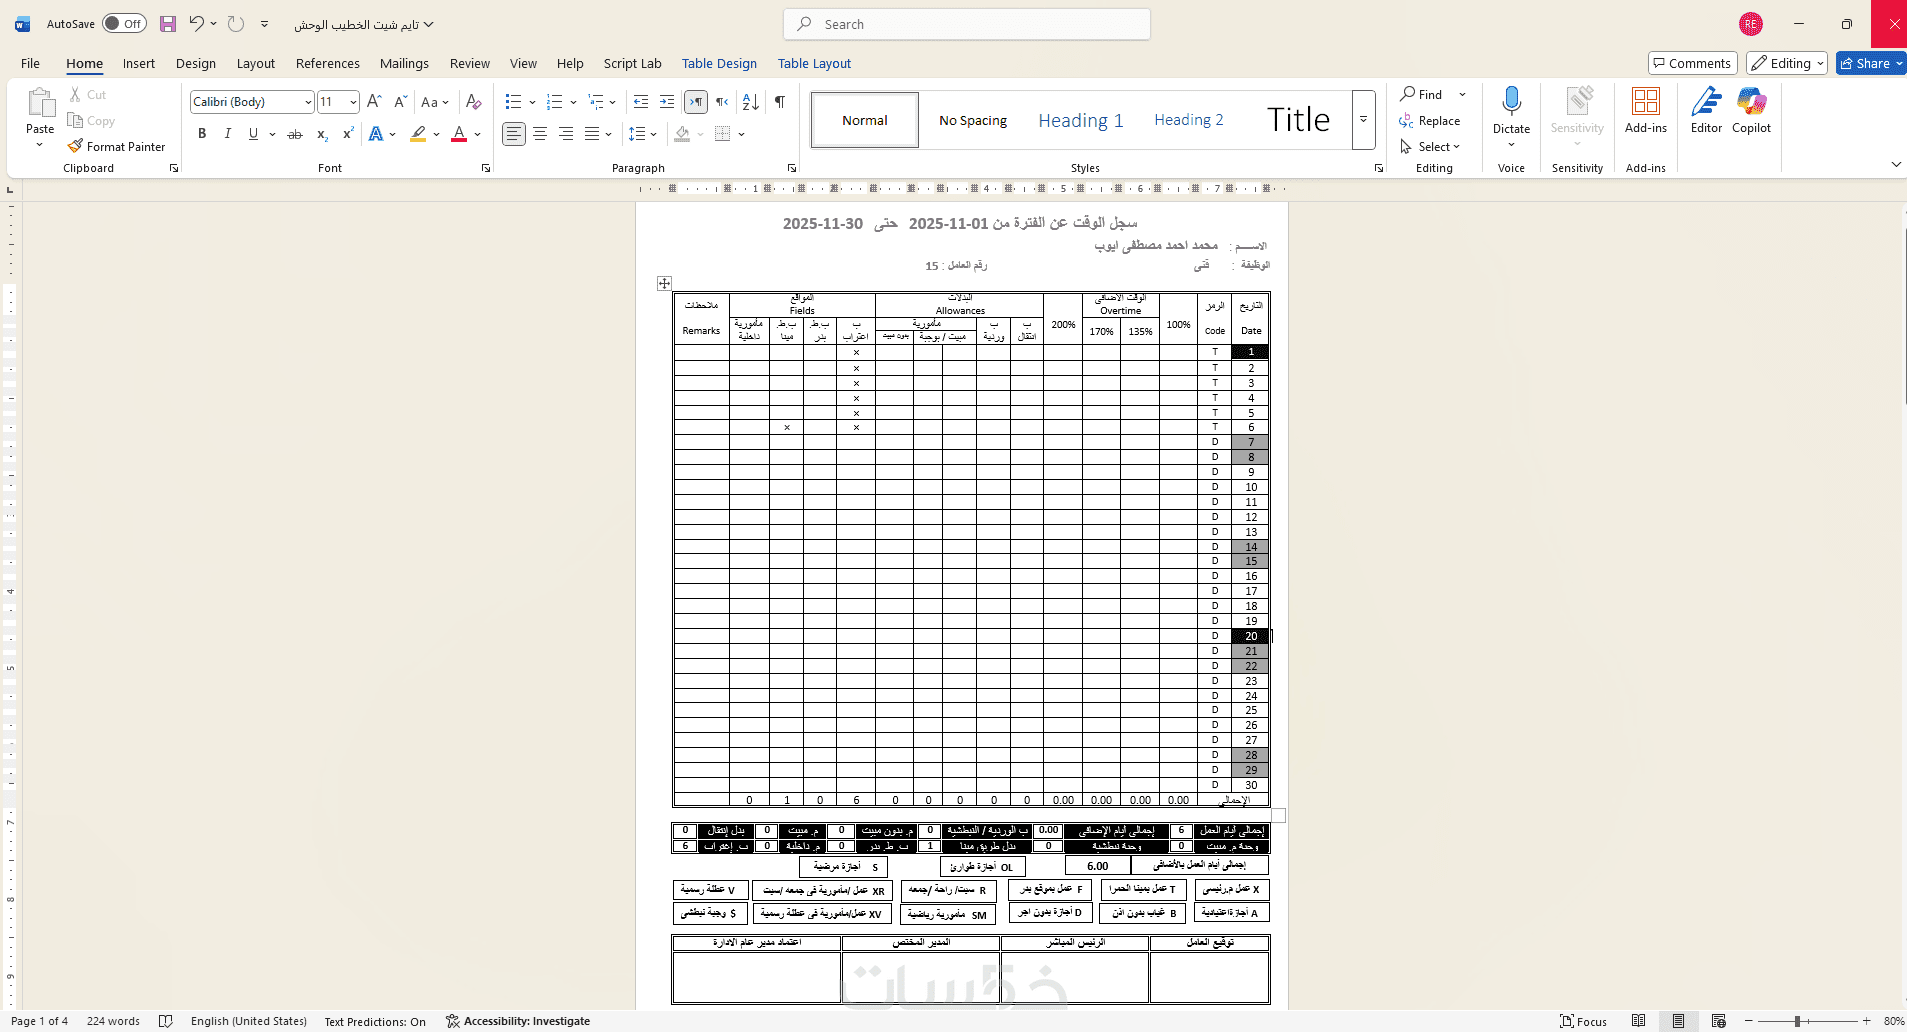Apply the No Spacing style
The width and height of the screenshot is (1907, 1032).
coord(973,120)
